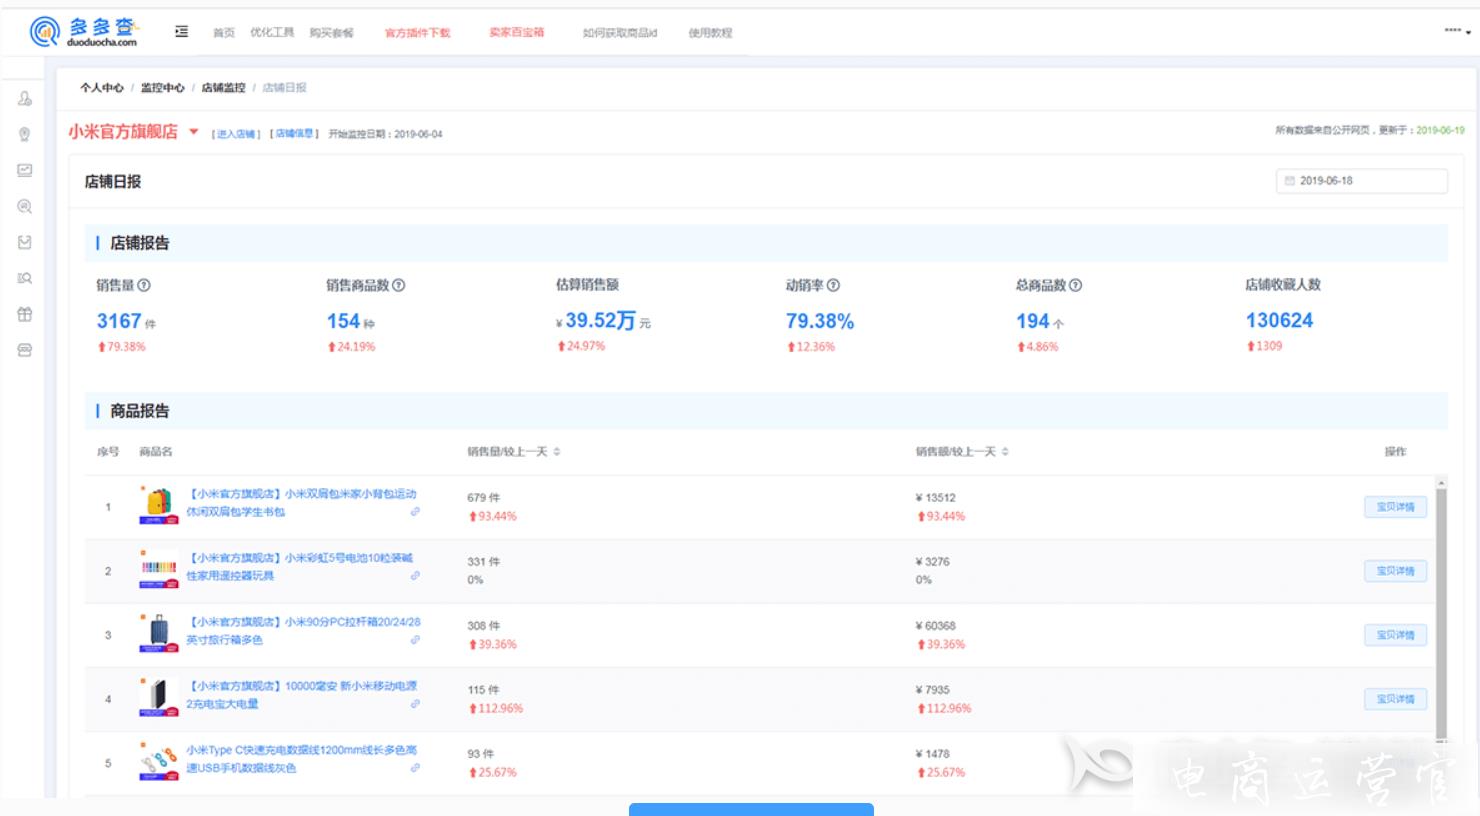Click 宝贝详情 button for power bank row
The image size is (1480, 816).
pos(1395,699)
